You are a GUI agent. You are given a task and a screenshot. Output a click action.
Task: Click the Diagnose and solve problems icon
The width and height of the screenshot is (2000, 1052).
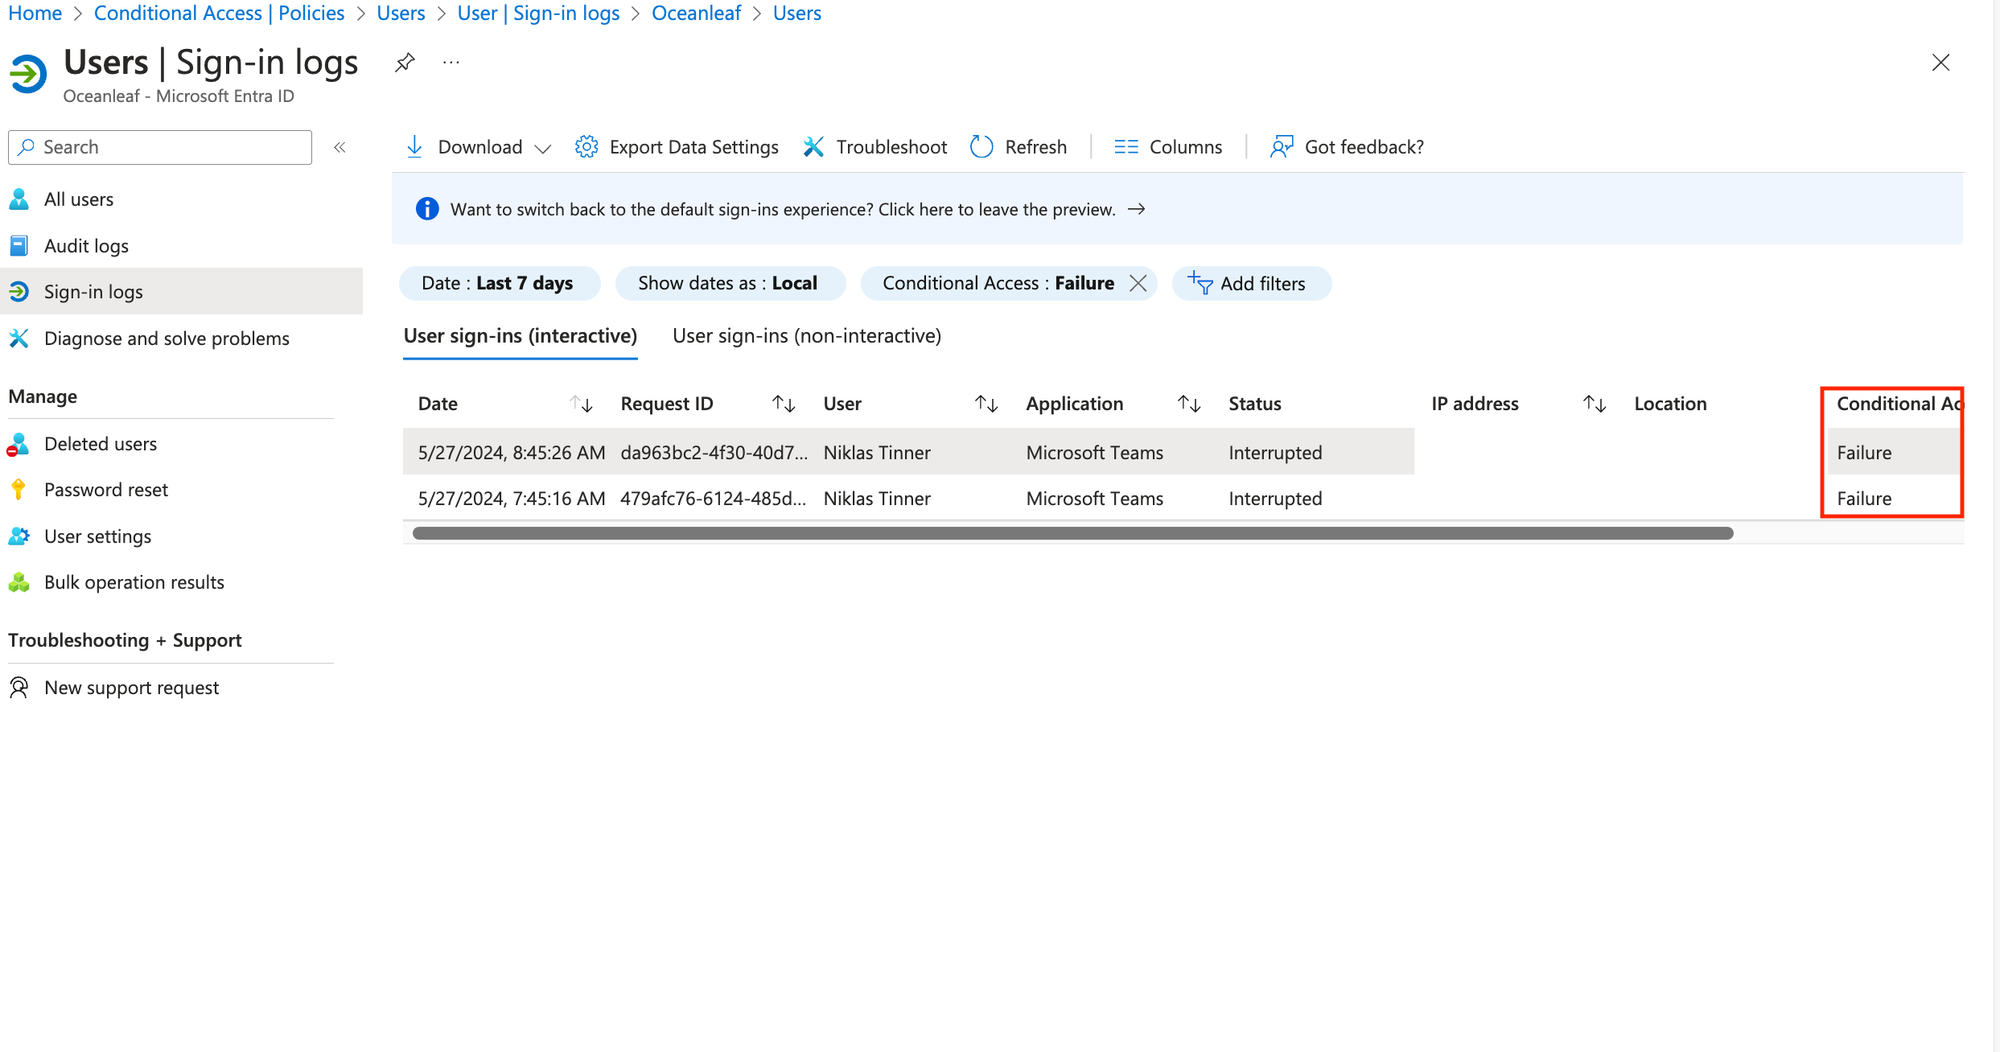[x=19, y=338]
